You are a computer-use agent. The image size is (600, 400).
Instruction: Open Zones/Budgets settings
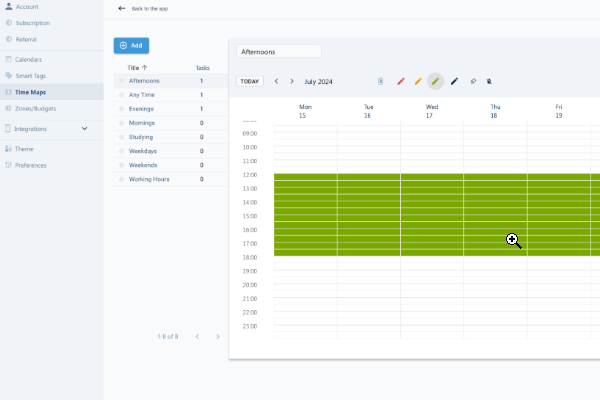click(x=36, y=105)
